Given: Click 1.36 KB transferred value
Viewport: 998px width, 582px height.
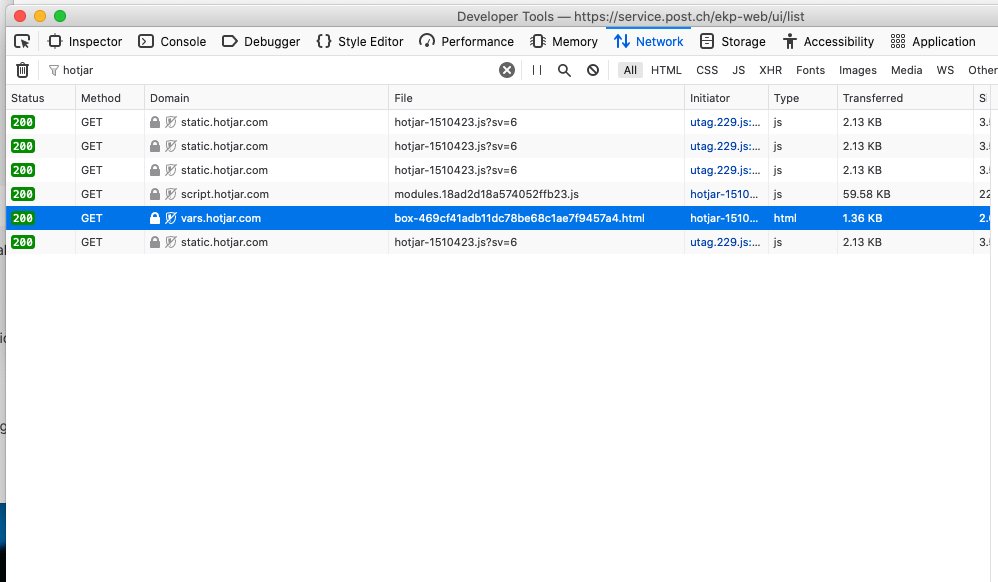Looking at the screenshot, I should (862, 218).
